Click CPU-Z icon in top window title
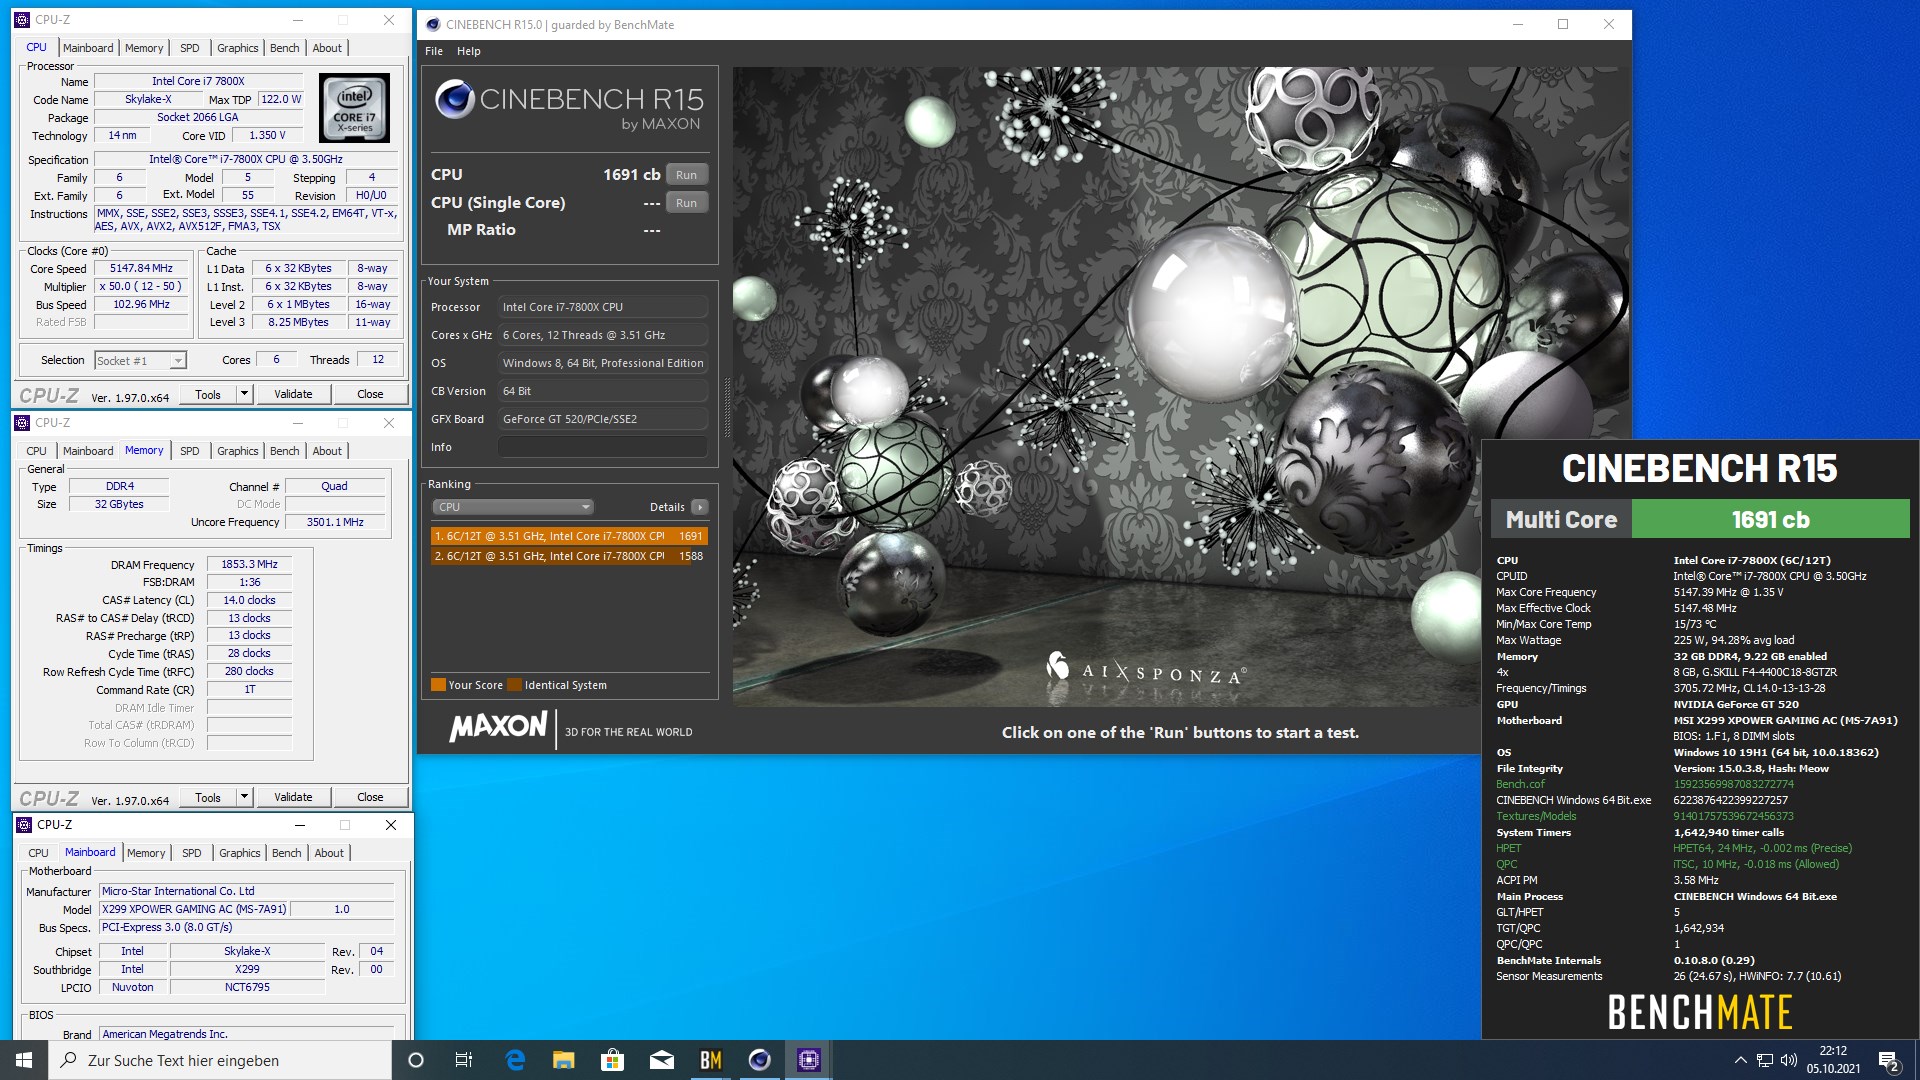 click(x=22, y=20)
